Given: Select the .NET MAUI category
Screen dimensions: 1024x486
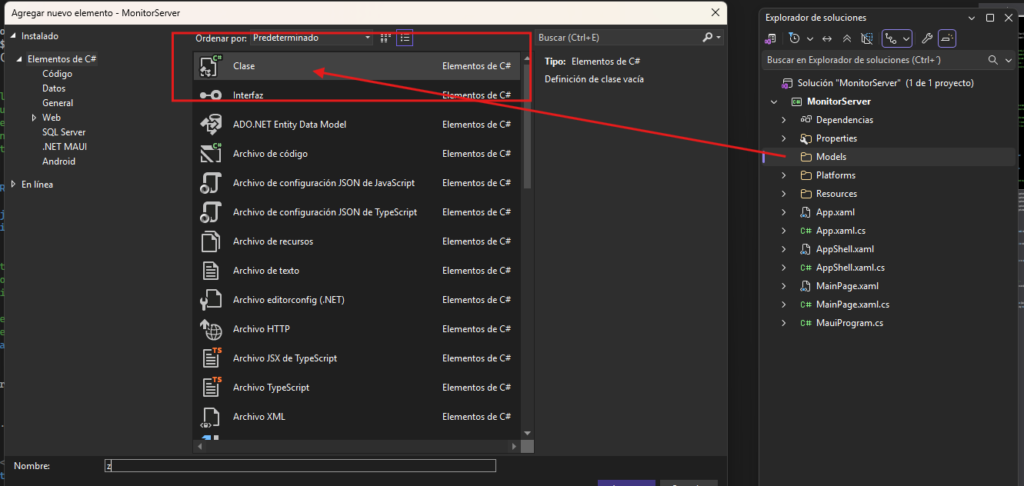Looking at the screenshot, I should tap(64, 146).
